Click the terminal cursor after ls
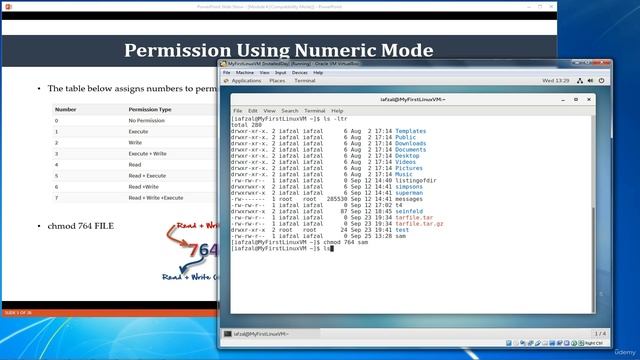The width and height of the screenshot is (640, 360). 332,248
